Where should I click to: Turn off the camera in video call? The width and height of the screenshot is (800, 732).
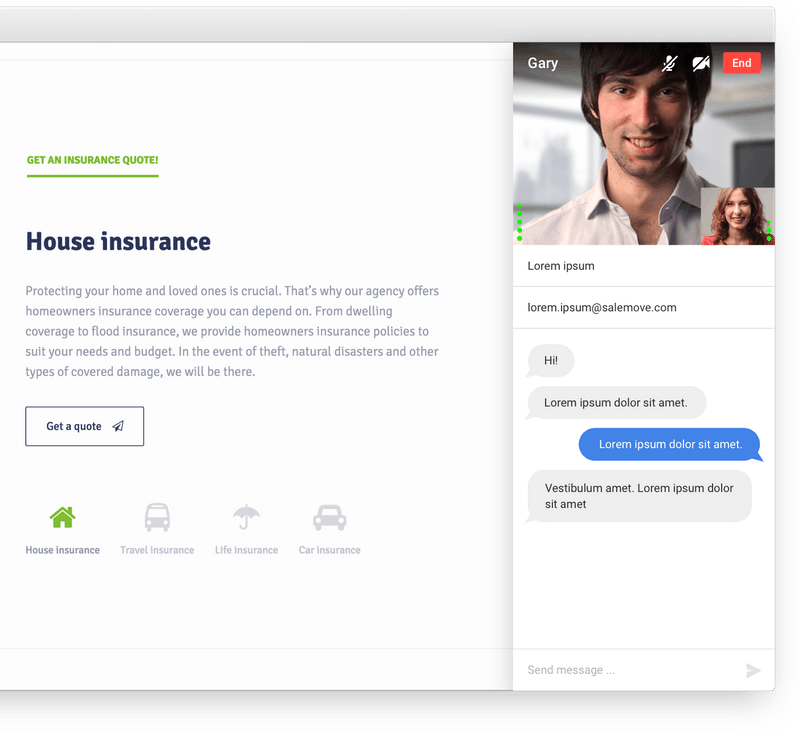coord(701,63)
